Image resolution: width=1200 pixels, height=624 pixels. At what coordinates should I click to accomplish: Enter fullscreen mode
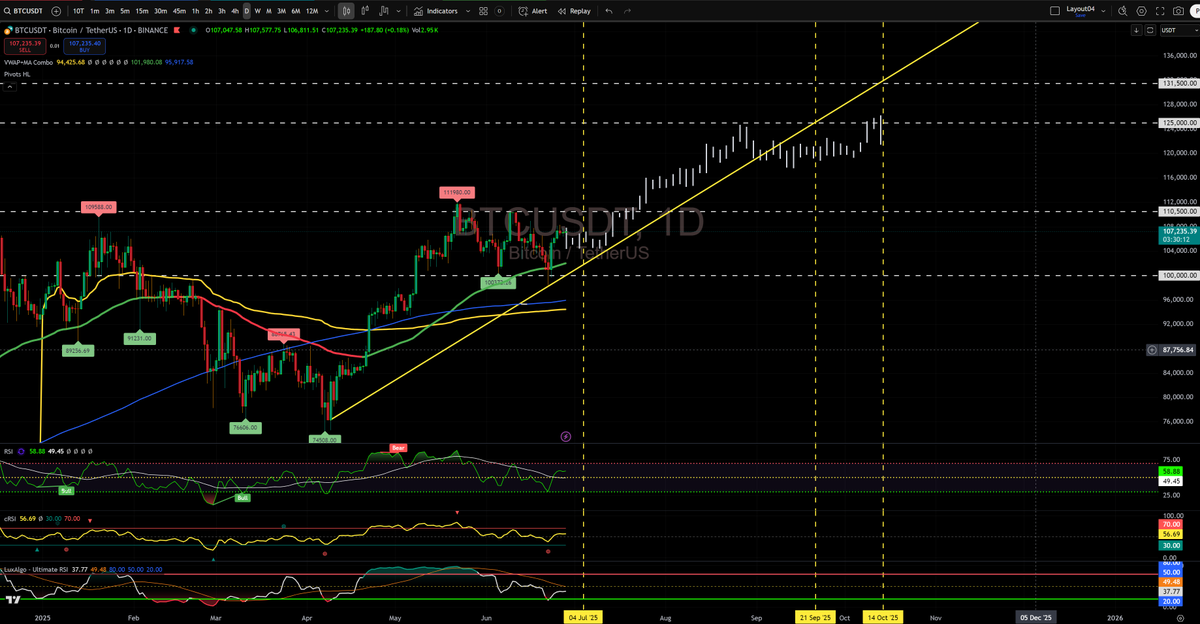click(x=1160, y=11)
